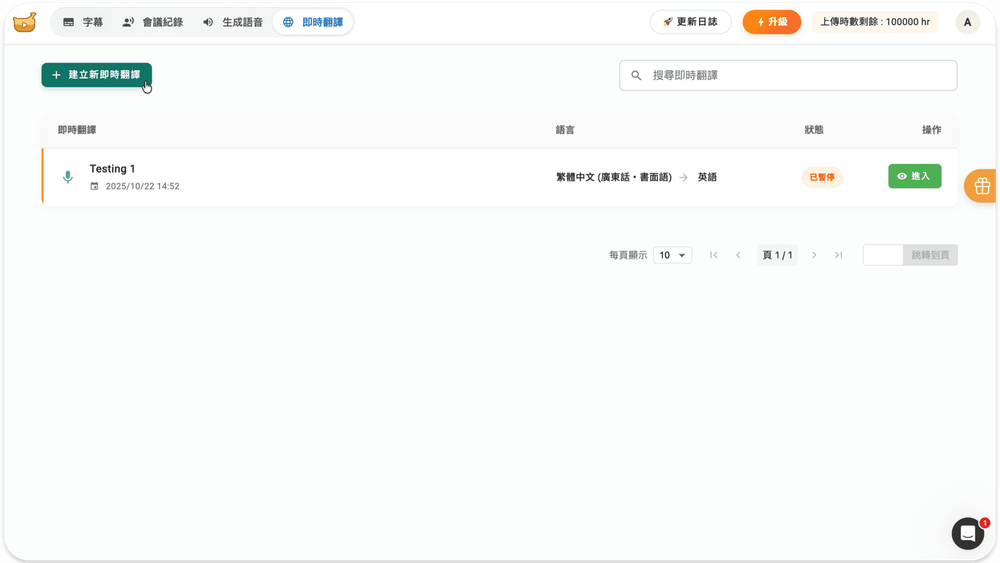This screenshot has height=563, width=1000.
Task: Click the page number input next to 跳轉到頁
Action: (882, 255)
